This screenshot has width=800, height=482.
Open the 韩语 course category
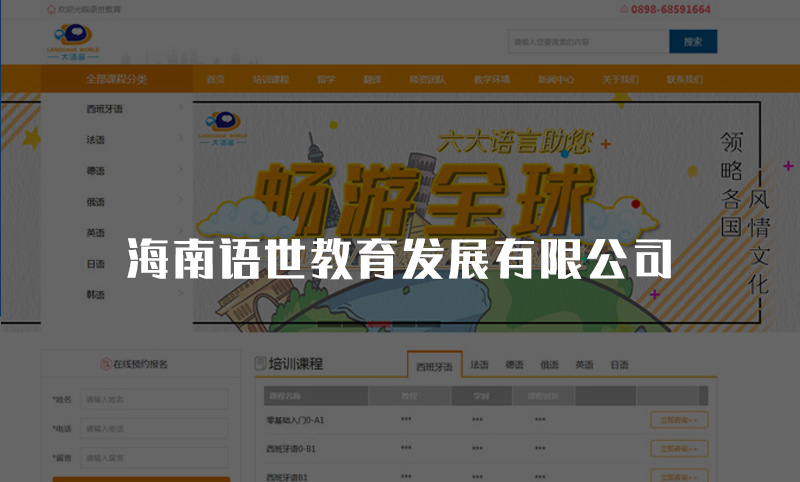(96, 295)
